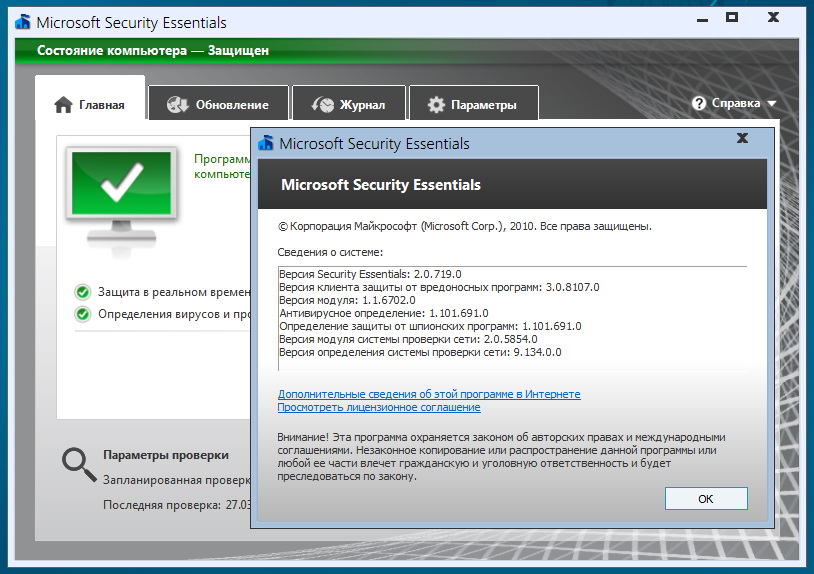
Task: Open the Журнал tab
Action: [348, 104]
